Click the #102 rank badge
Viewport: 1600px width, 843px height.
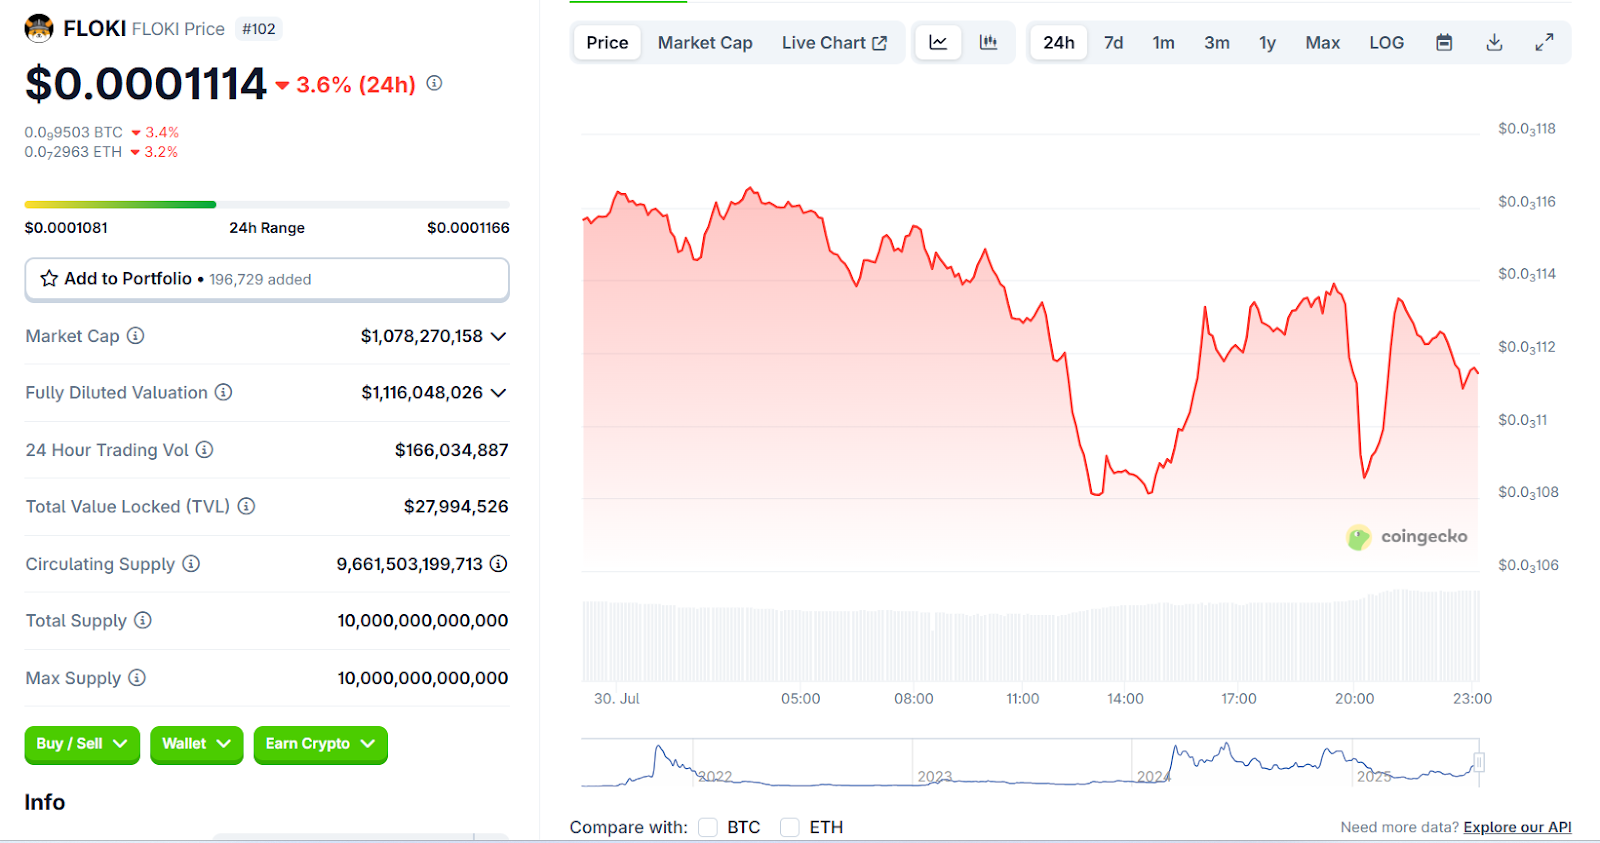pos(259,29)
